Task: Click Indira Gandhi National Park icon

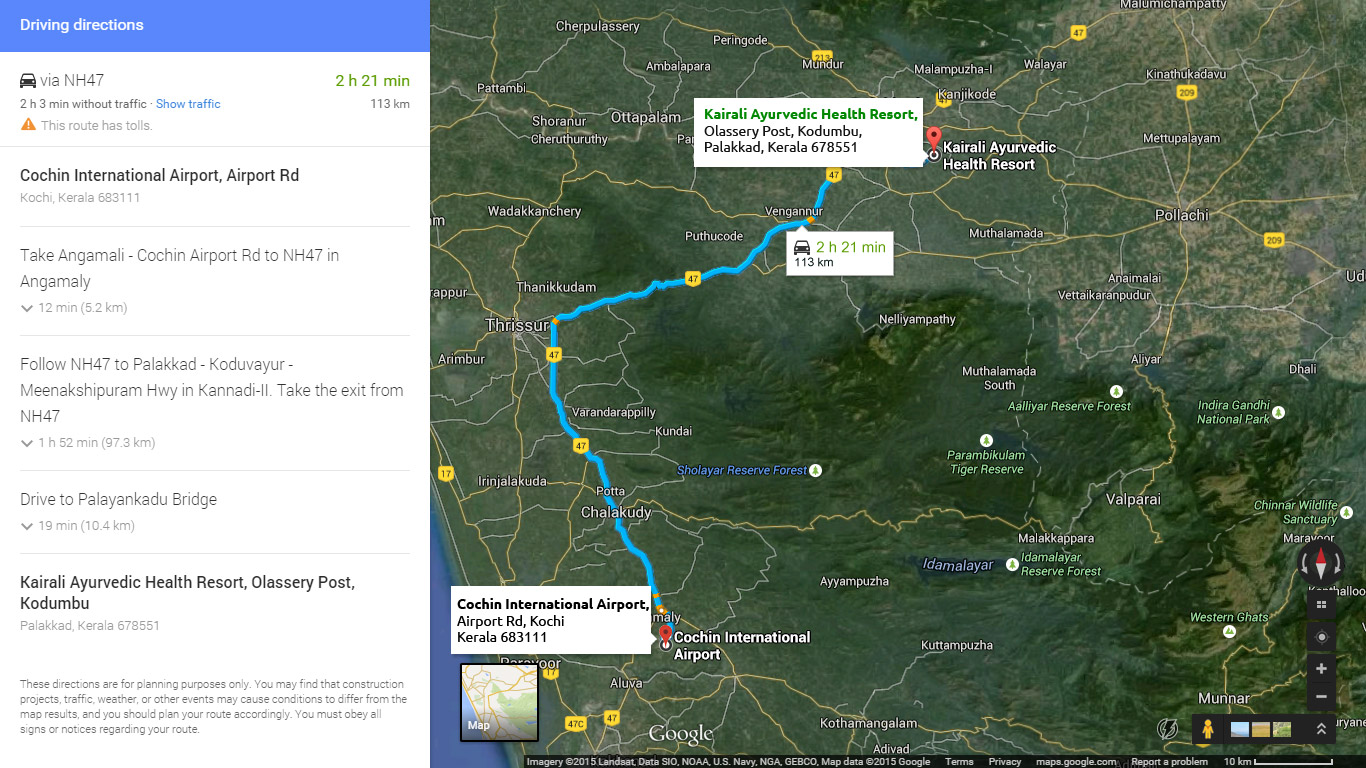Action: 1279,411
